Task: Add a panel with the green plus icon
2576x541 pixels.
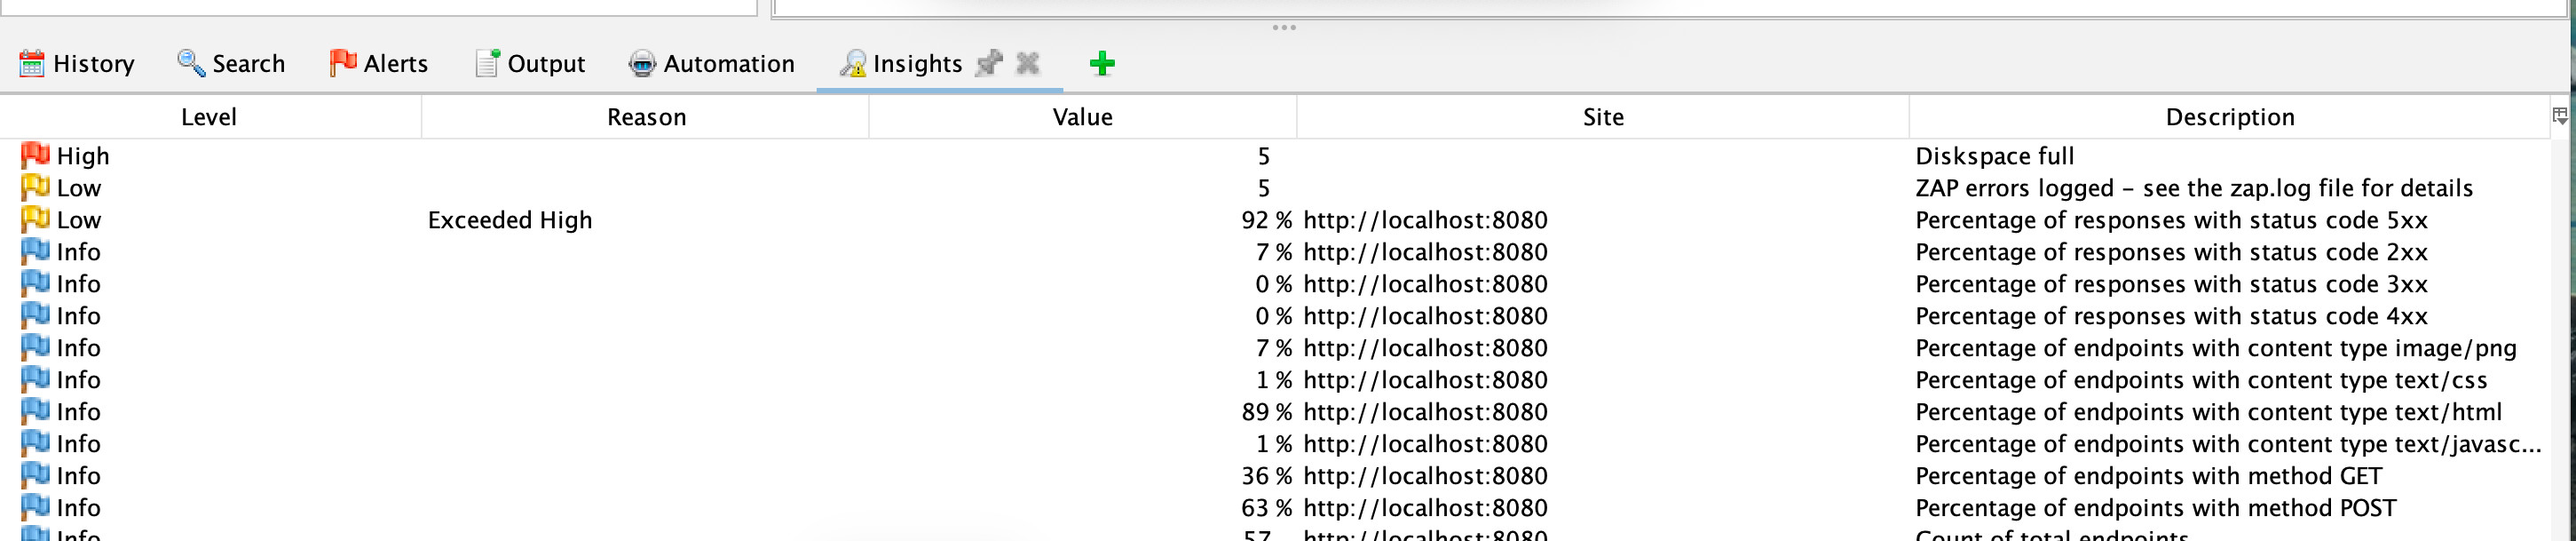Action: [1102, 62]
